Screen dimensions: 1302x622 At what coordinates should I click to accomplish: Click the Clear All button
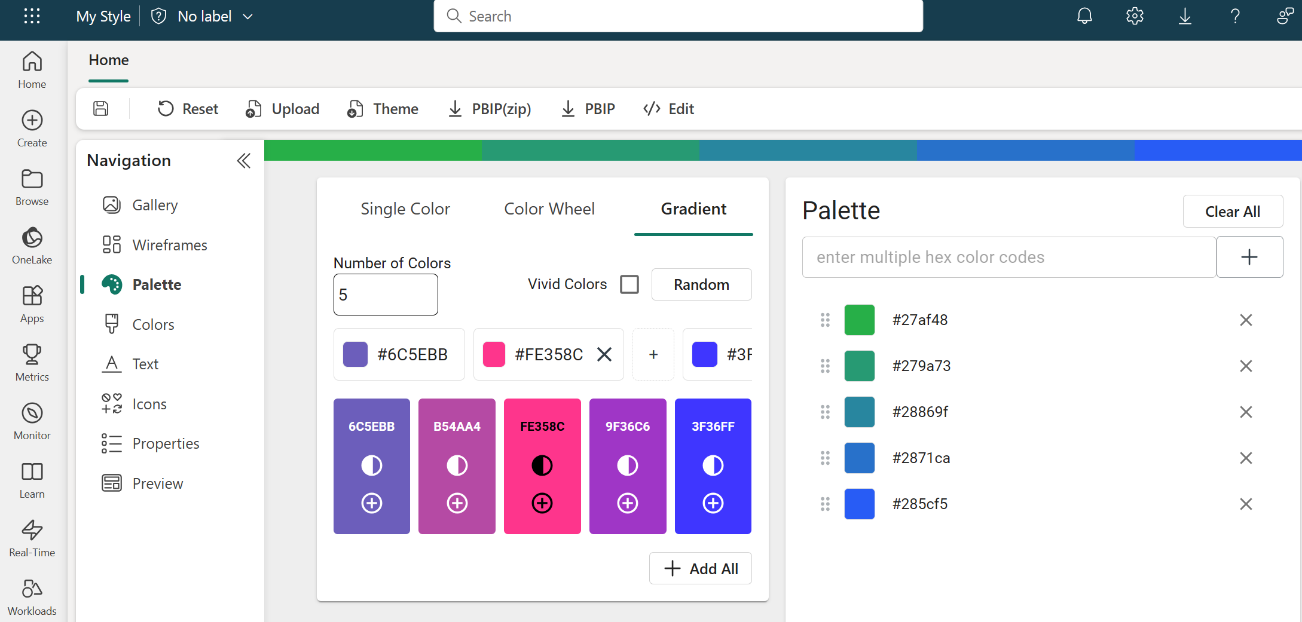pos(1233,211)
